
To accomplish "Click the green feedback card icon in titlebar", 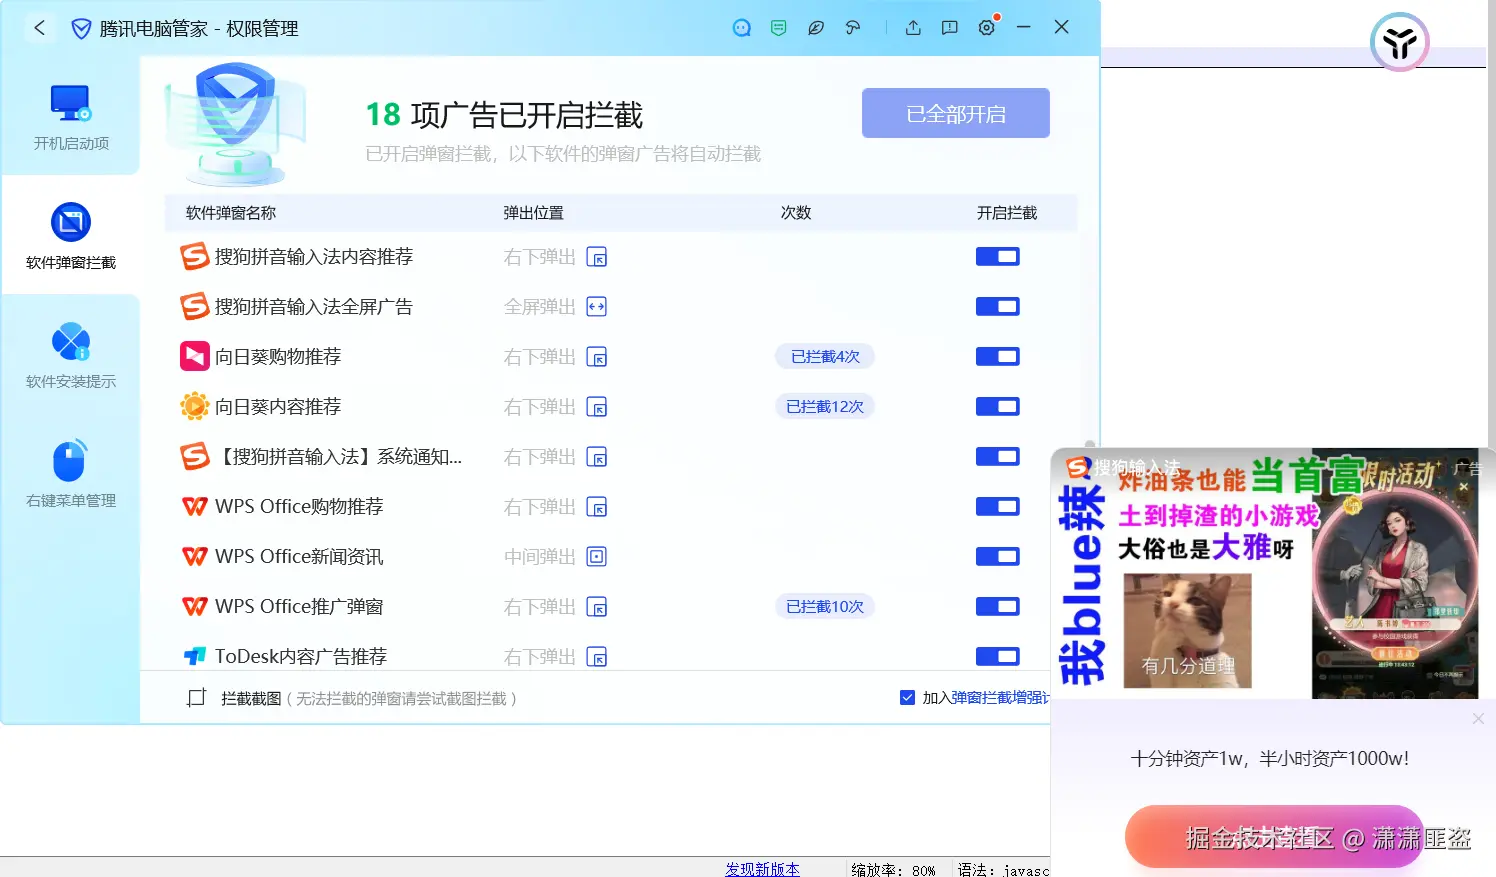I will (778, 28).
